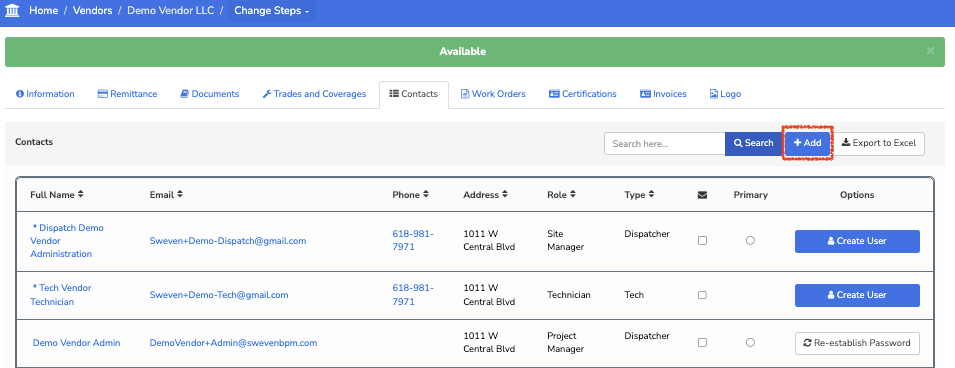The height and width of the screenshot is (368, 955).
Task: Re-establish password for Demo Vendor Admin
Action: click(x=857, y=342)
